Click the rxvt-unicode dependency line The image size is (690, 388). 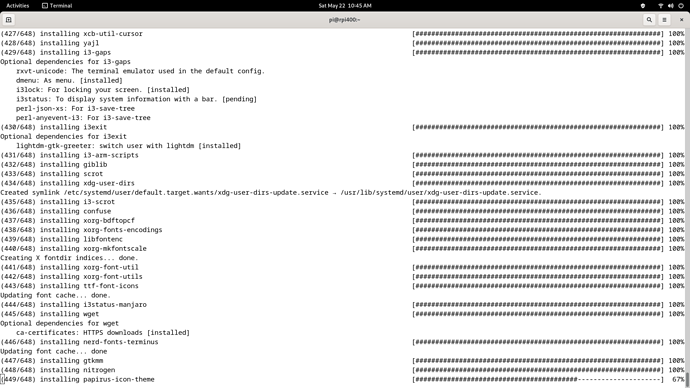[140, 71]
